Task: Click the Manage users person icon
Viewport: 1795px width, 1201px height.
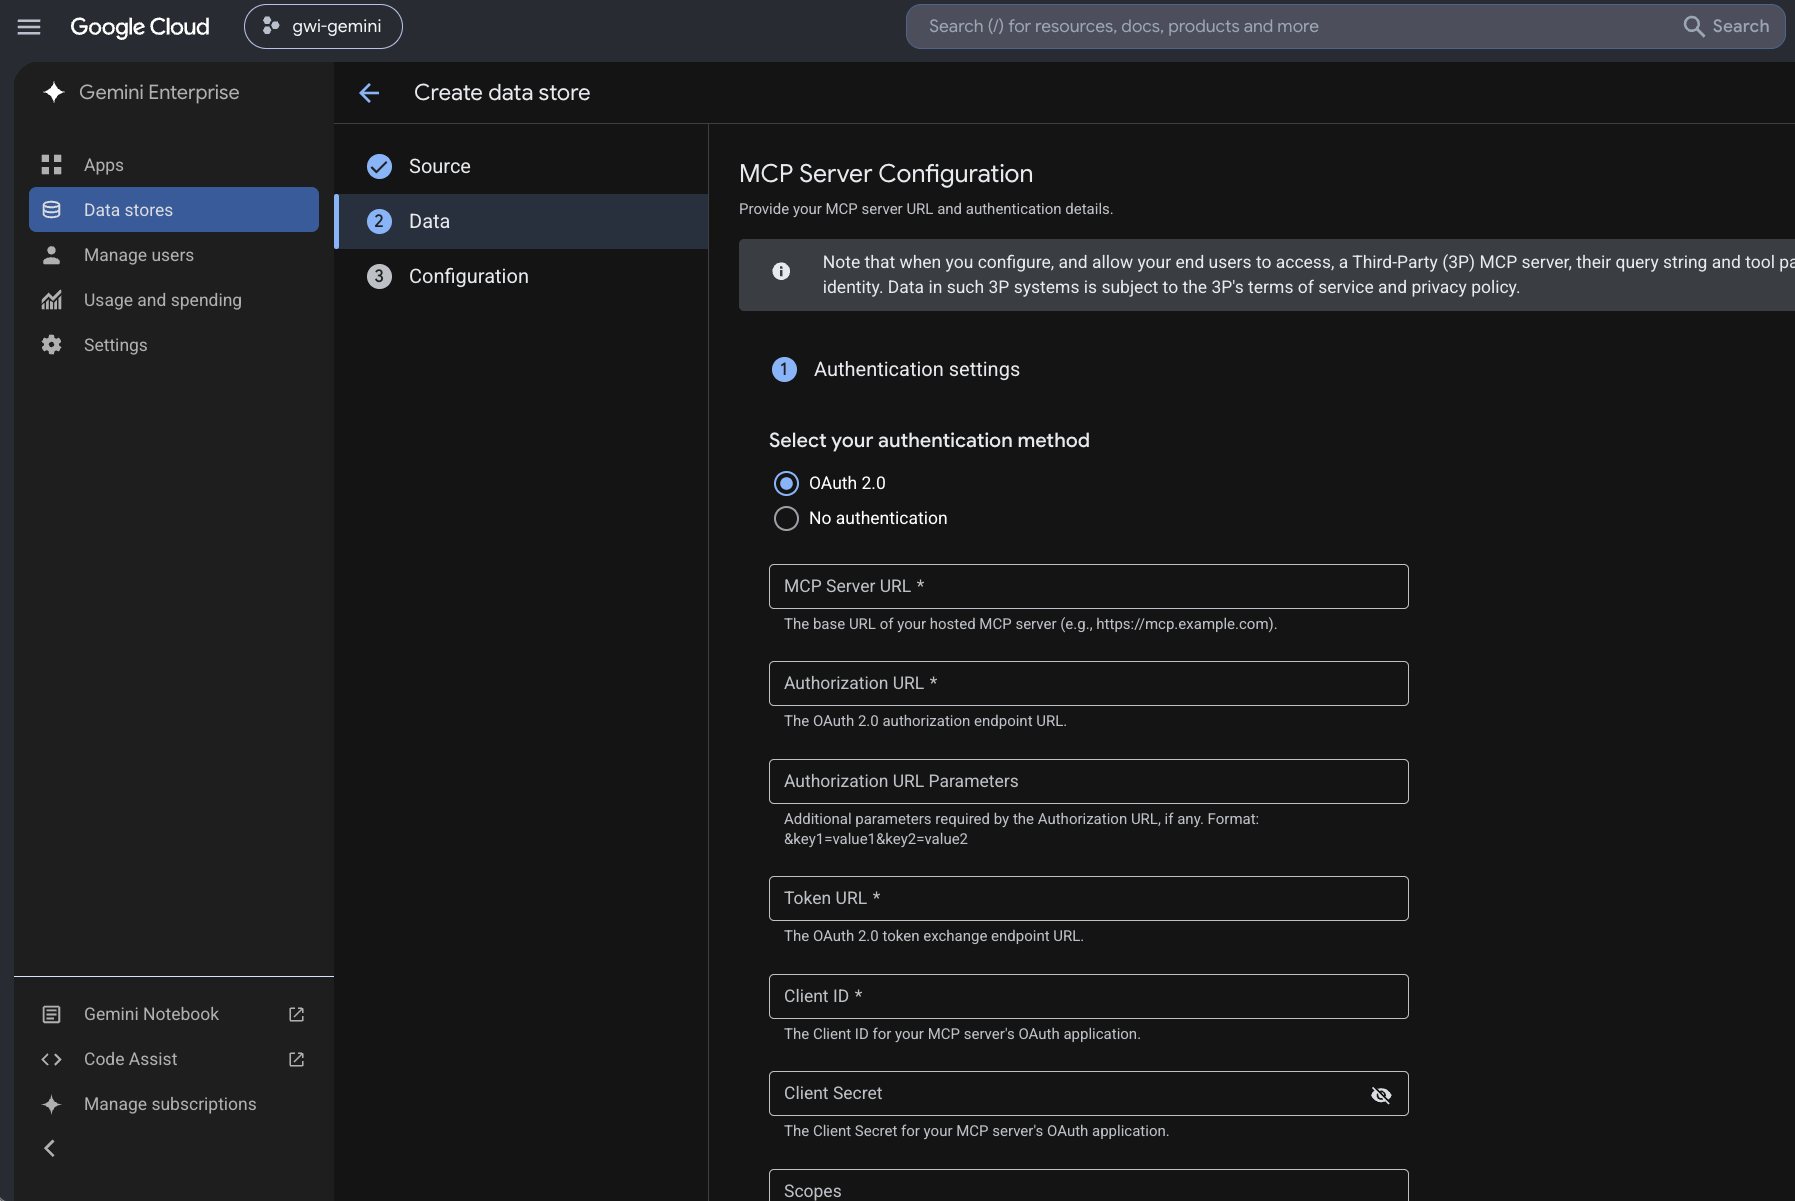Action: [x=52, y=255]
